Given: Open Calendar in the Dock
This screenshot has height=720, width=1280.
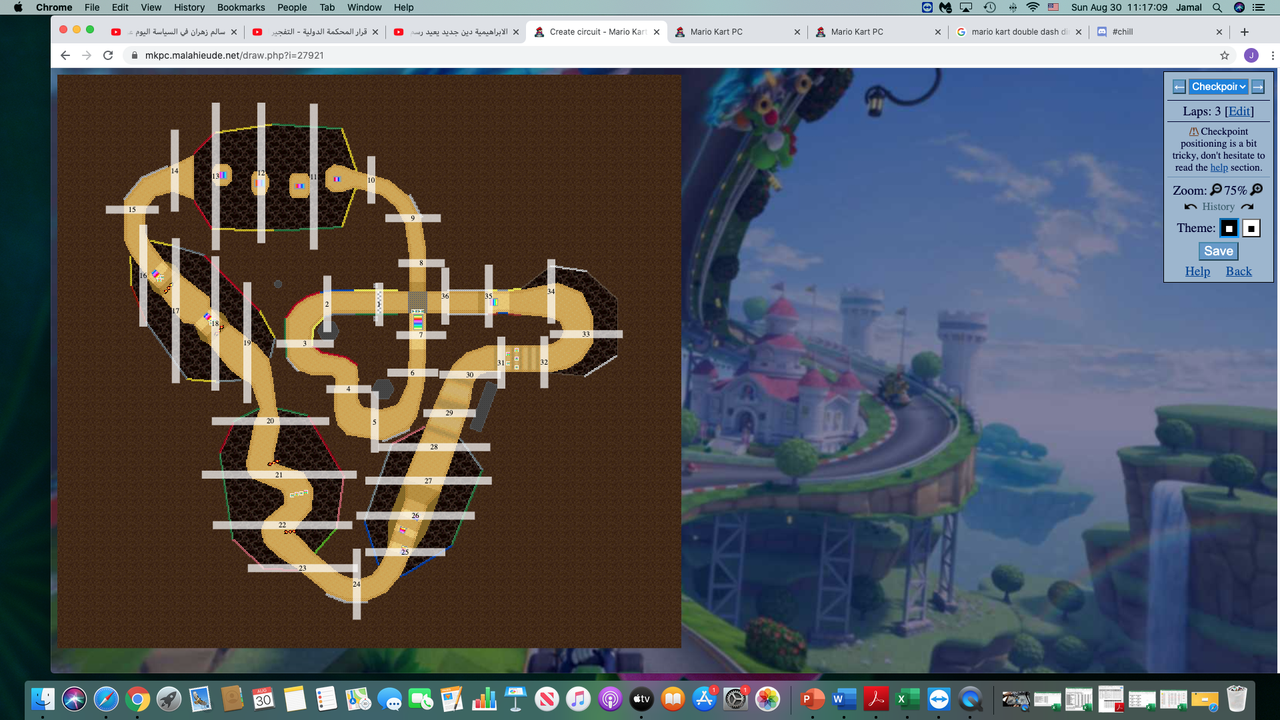Looking at the screenshot, I should coord(263,699).
